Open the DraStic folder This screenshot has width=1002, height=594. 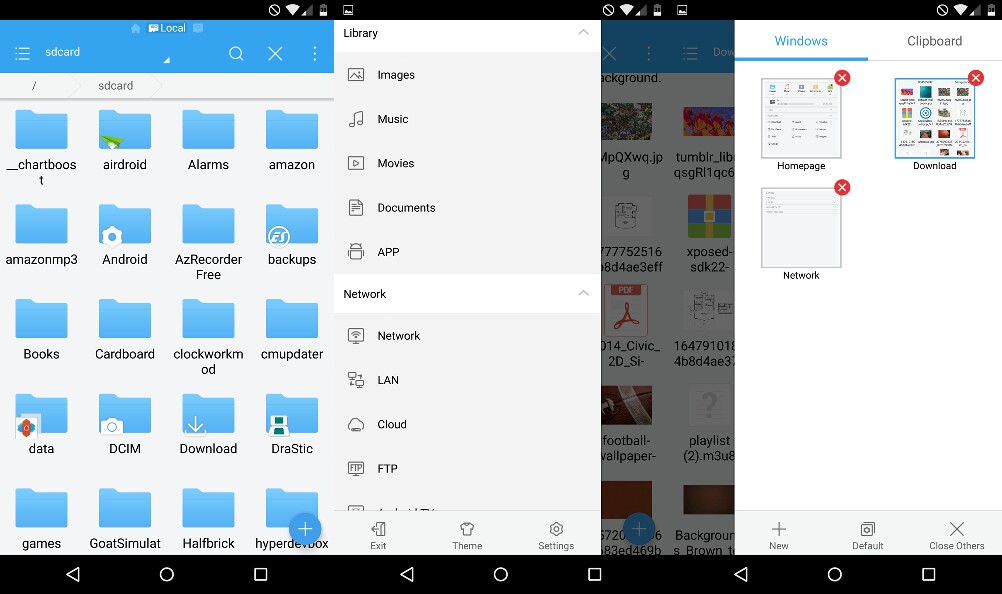point(292,424)
